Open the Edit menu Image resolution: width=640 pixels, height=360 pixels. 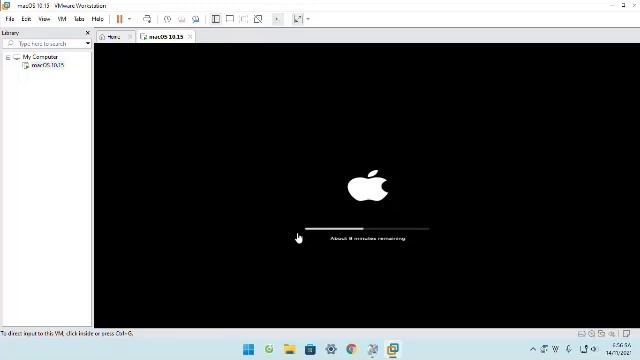pyautogui.click(x=26, y=19)
